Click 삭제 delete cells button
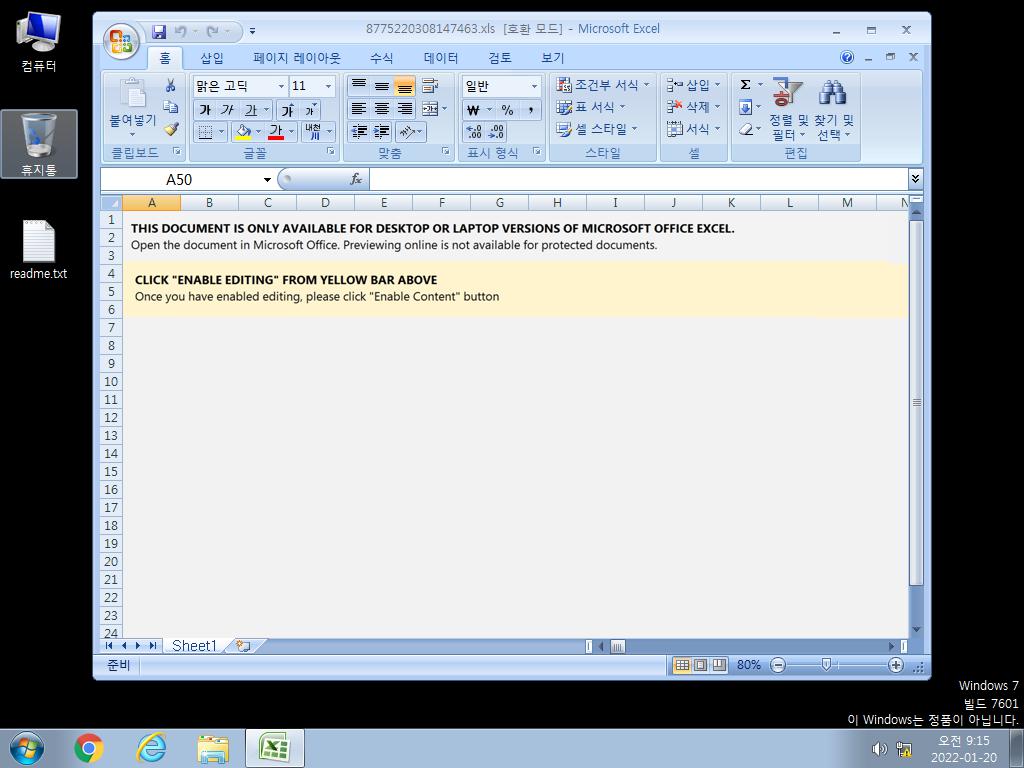Viewport: 1024px width, 768px height. click(x=693, y=106)
